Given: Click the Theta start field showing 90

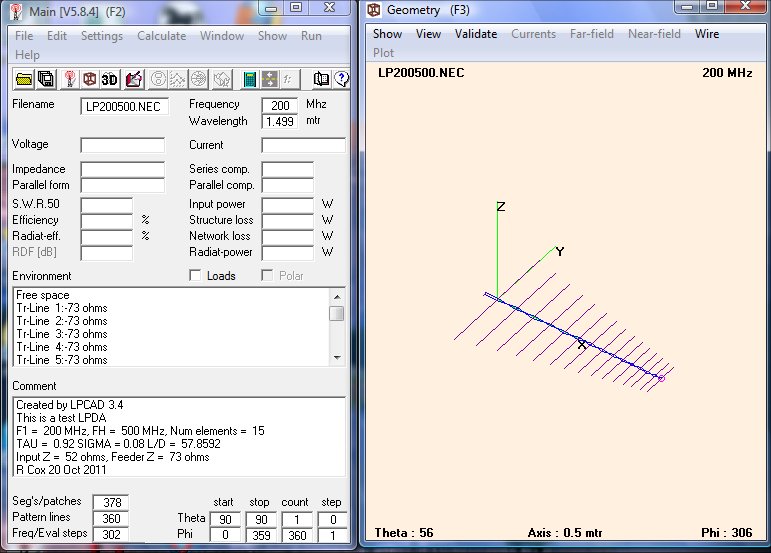Looking at the screenshot, I should [x=225, y=520].
